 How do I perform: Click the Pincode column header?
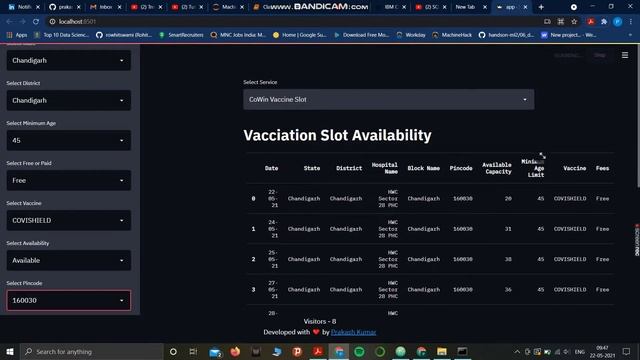coord(461,168)
